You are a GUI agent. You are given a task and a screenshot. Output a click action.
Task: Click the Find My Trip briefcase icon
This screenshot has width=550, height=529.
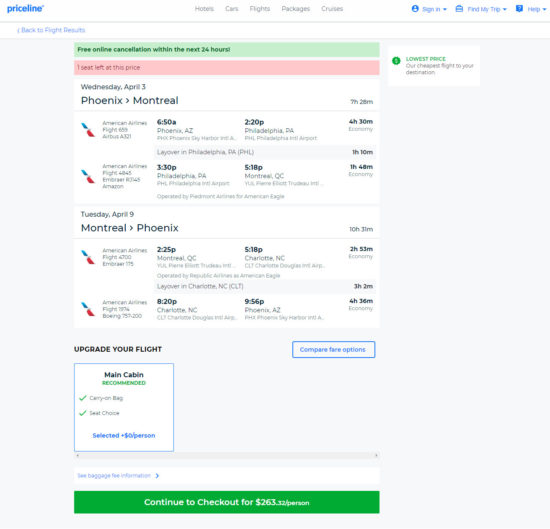[459, 9]
